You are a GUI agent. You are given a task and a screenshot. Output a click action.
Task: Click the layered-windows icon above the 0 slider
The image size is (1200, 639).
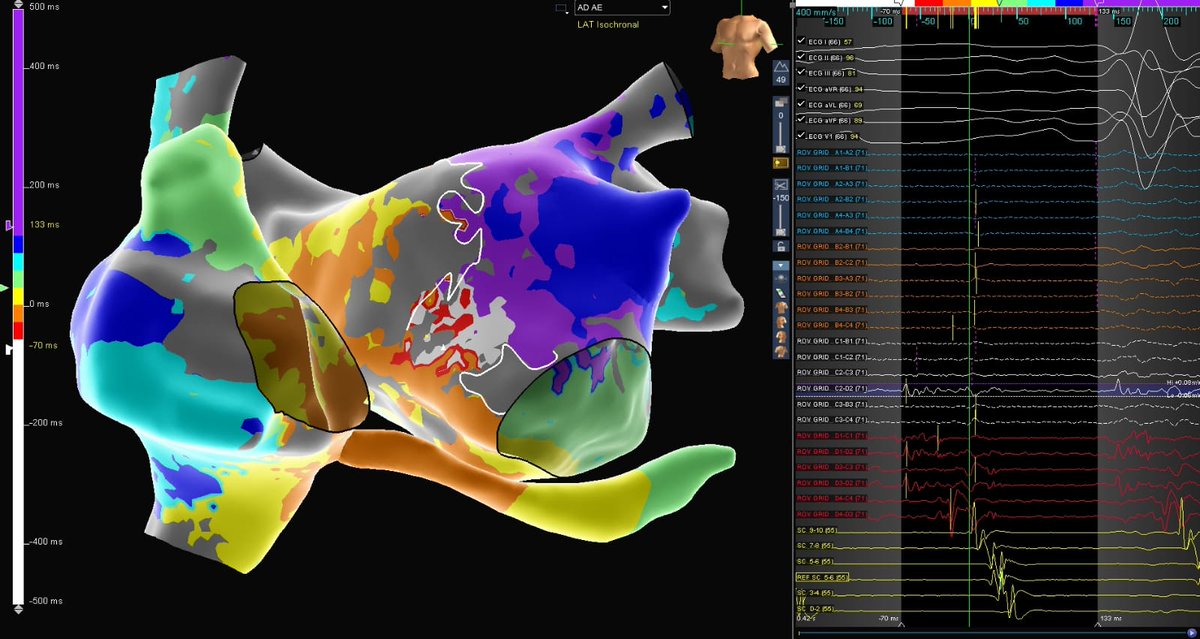[780, 102]
